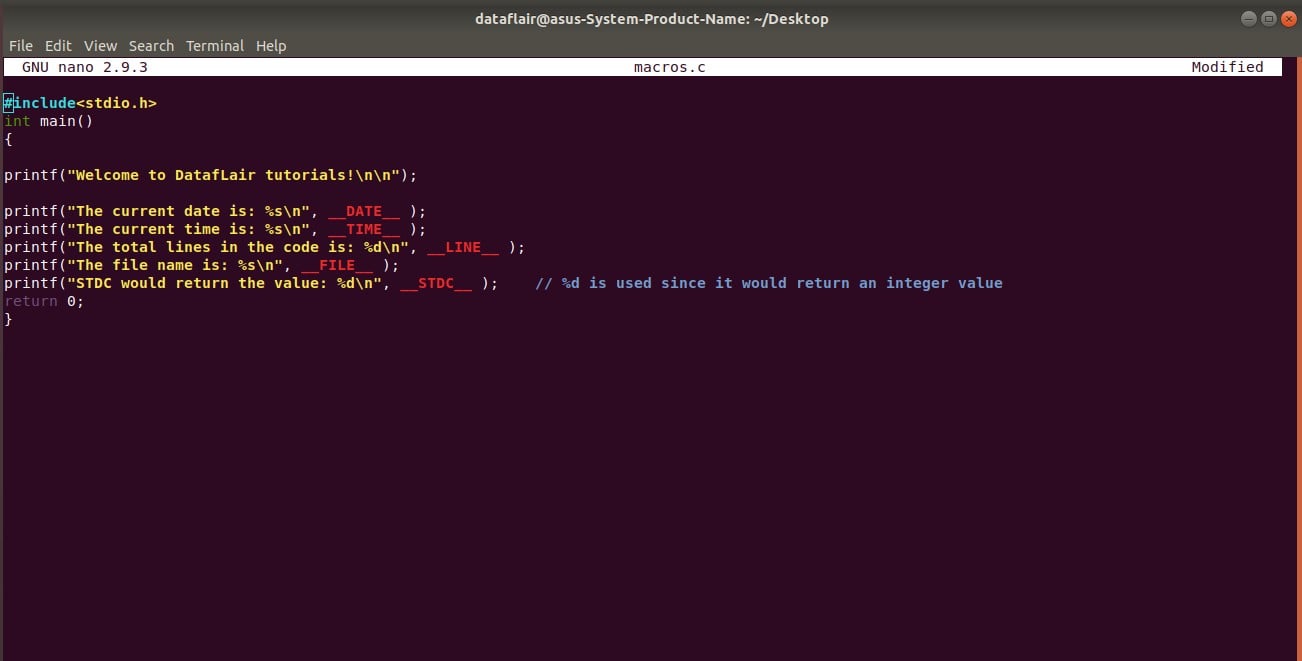Open the File menu
The height and width of the screenshot is (661, 1302).
click(20, 45)
